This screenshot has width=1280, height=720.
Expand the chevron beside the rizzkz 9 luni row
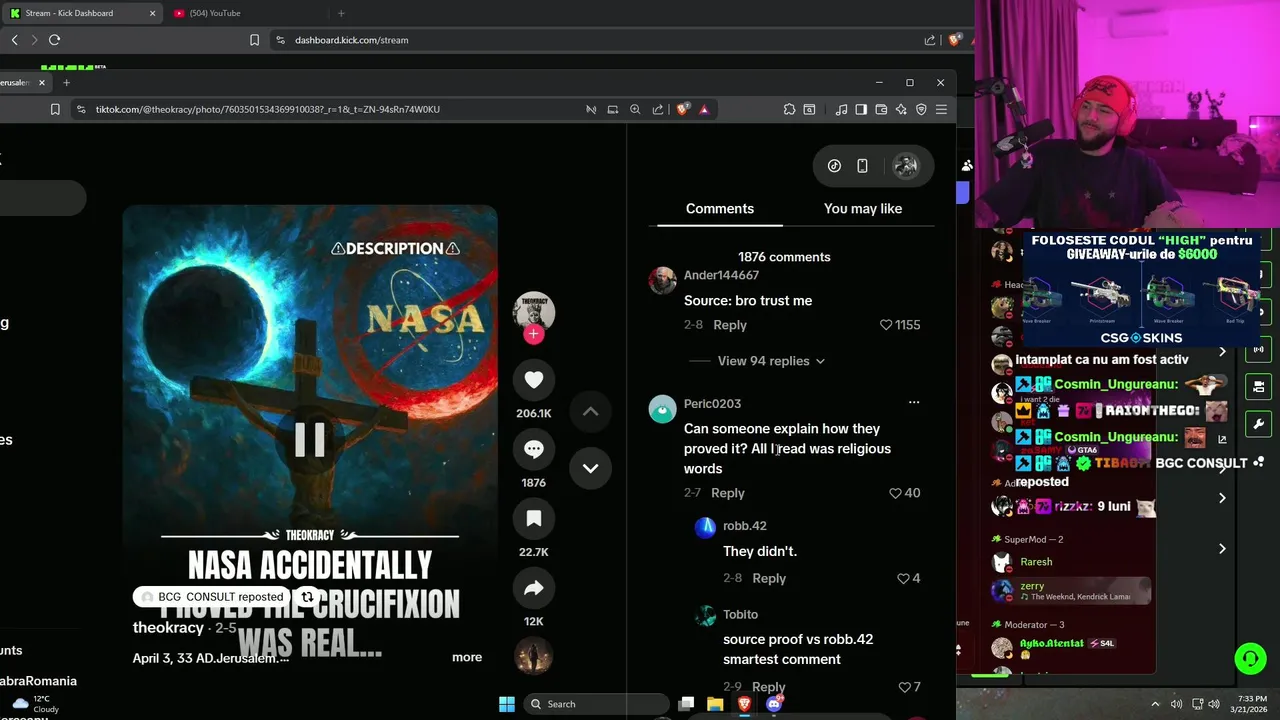(x=1222, y=498)
